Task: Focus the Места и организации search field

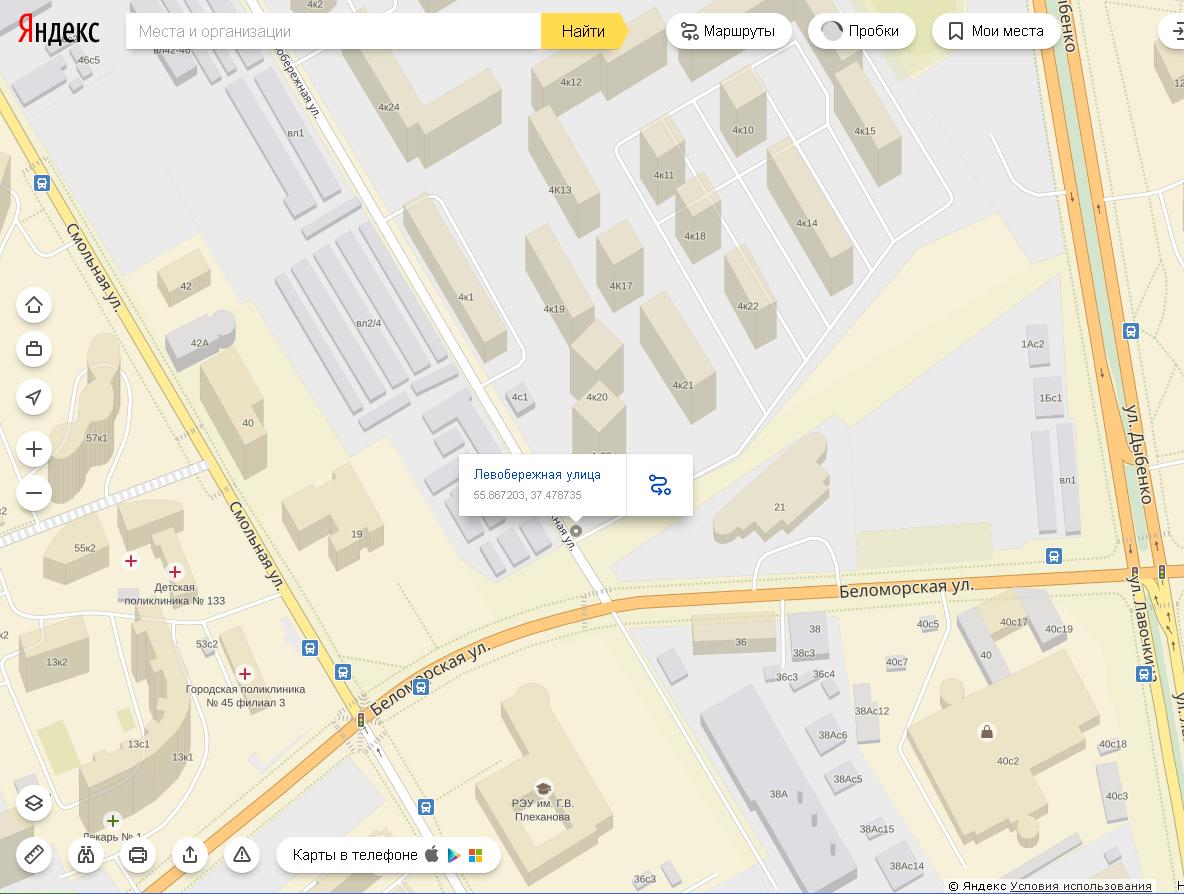Action: pos(333,31)
